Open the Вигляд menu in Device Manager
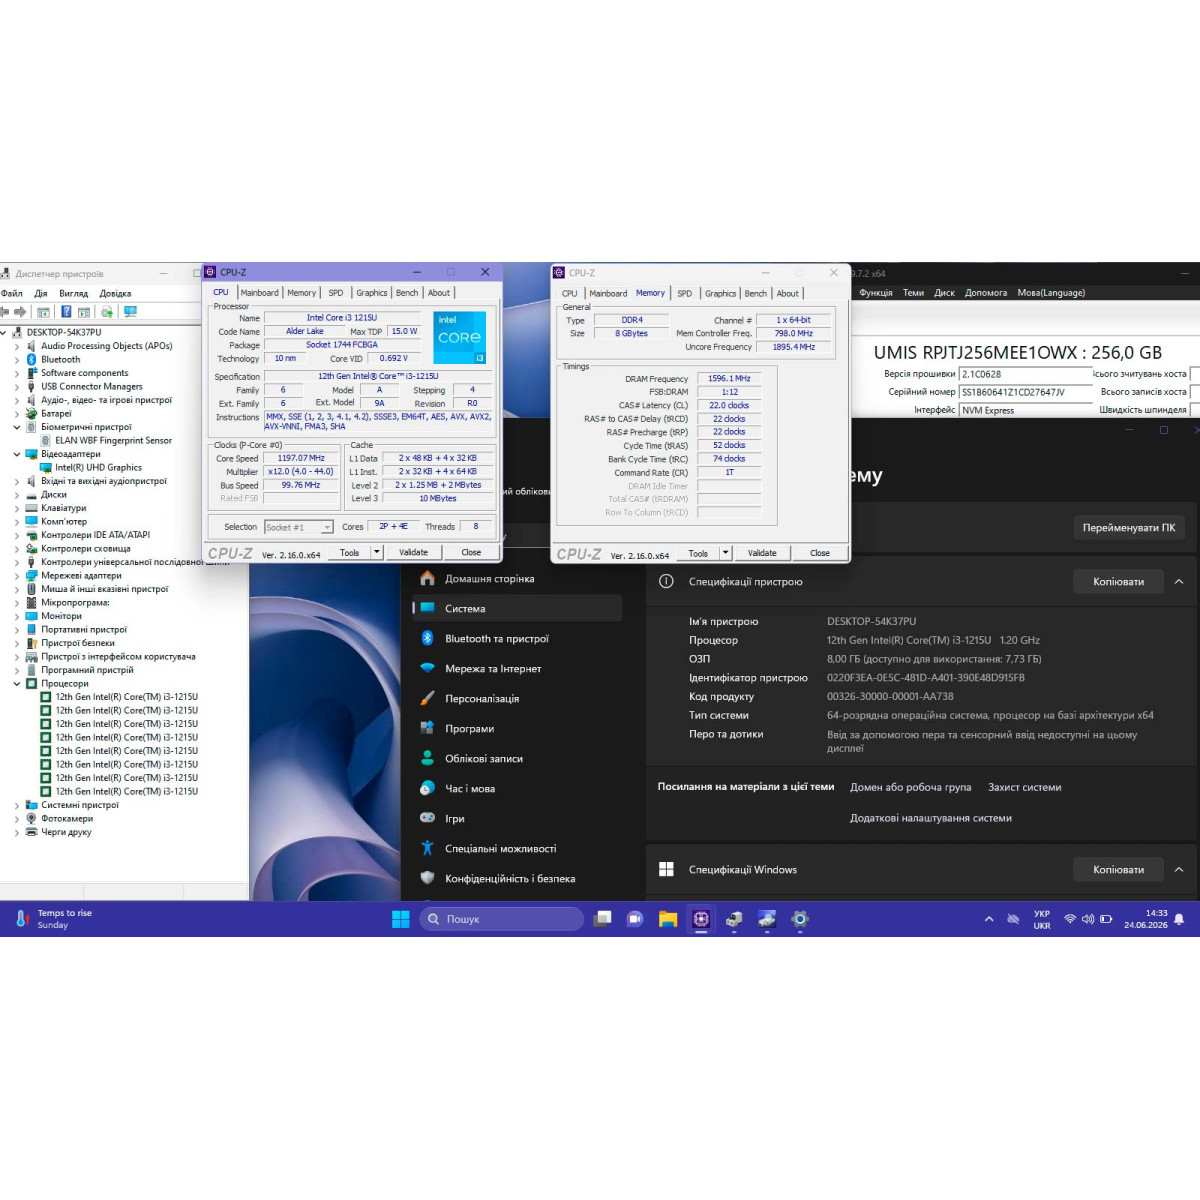This screenshot has height=1200, width=1200. point(73,293)
